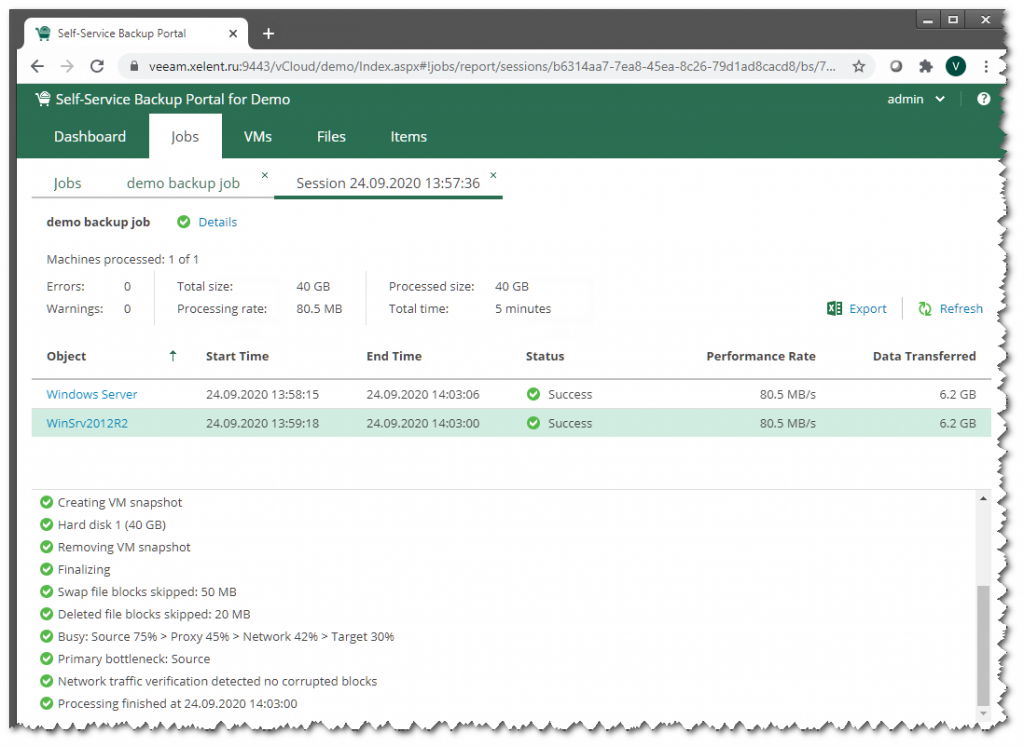Open the Items tab
This screenshot has height=747, width=1024.
[x=409, y=136]
